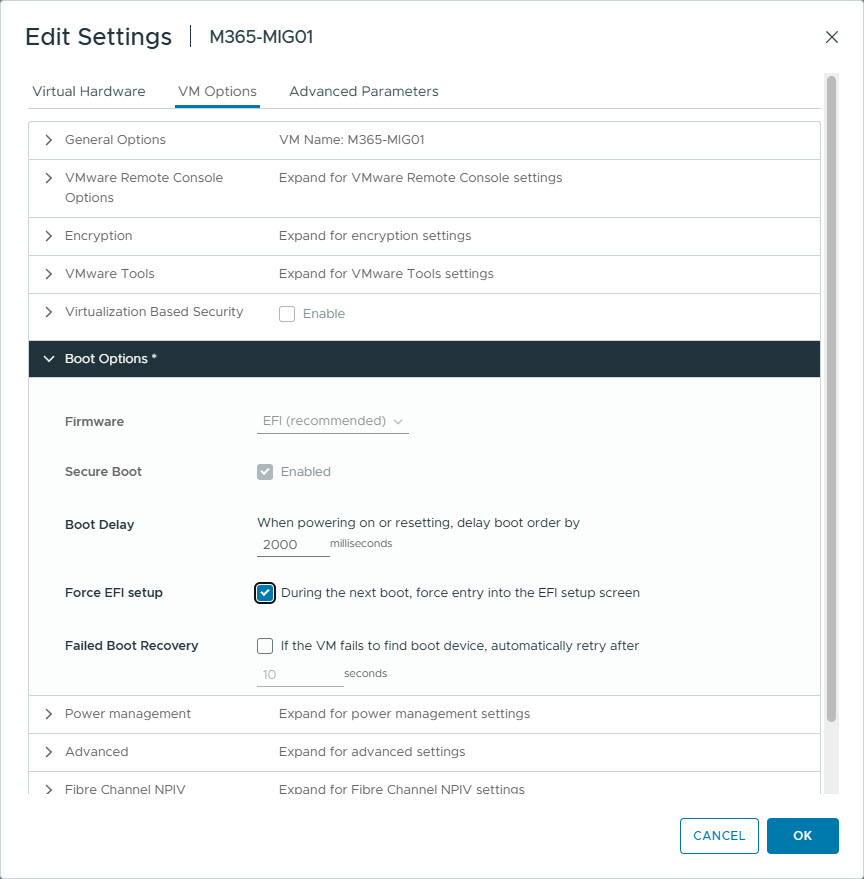Expand Virtualization Based Security row
This screenshot has height=879, width=864.
[48, 312]
